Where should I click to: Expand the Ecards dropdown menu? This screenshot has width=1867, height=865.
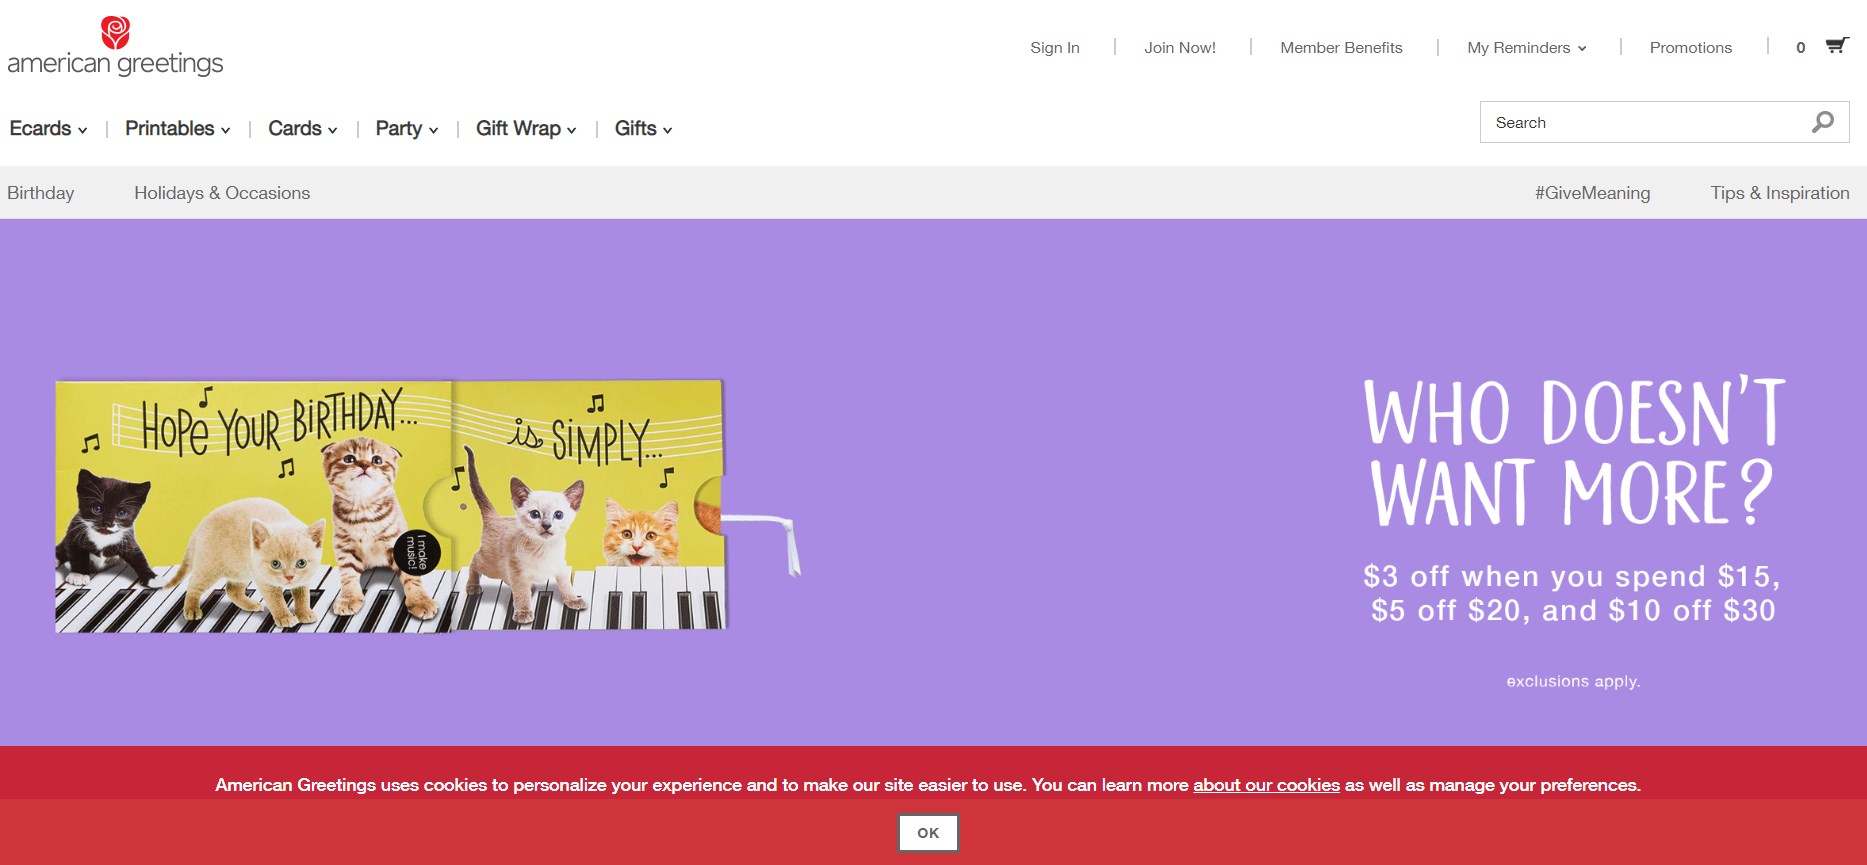click(x=48, y=129)
